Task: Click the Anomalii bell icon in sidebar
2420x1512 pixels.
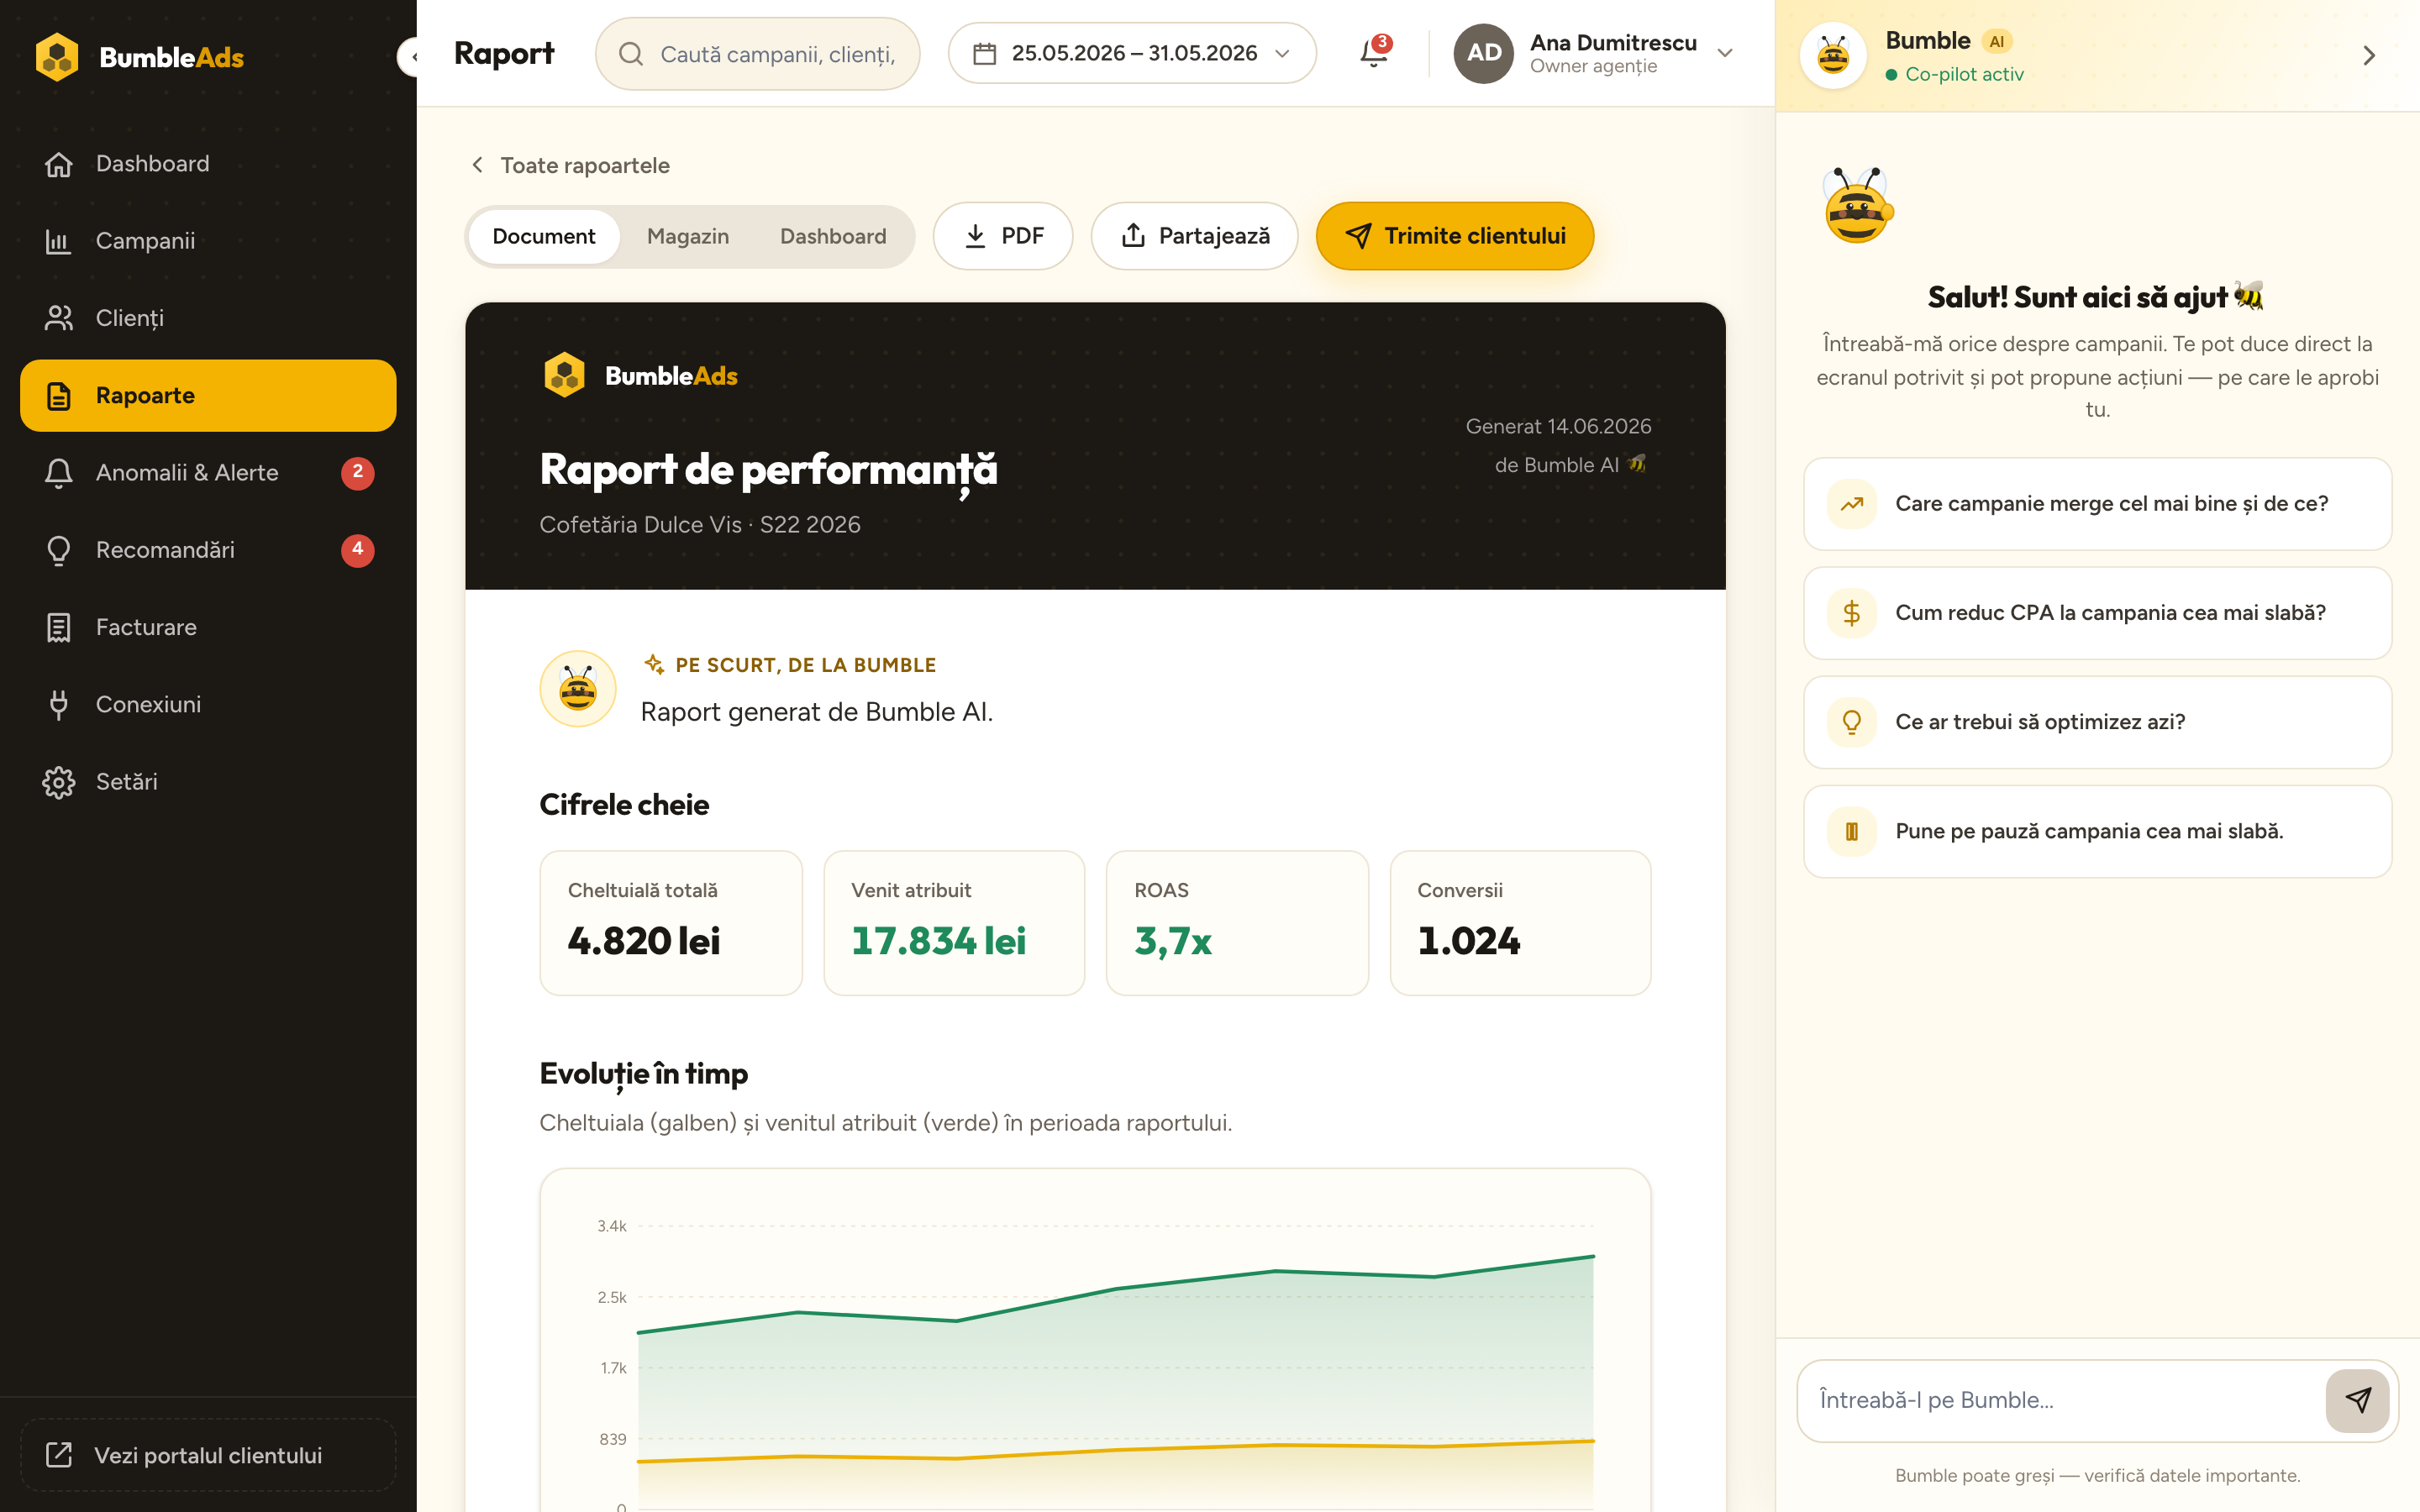Action: pyautogui.click(x=59, y=473)
